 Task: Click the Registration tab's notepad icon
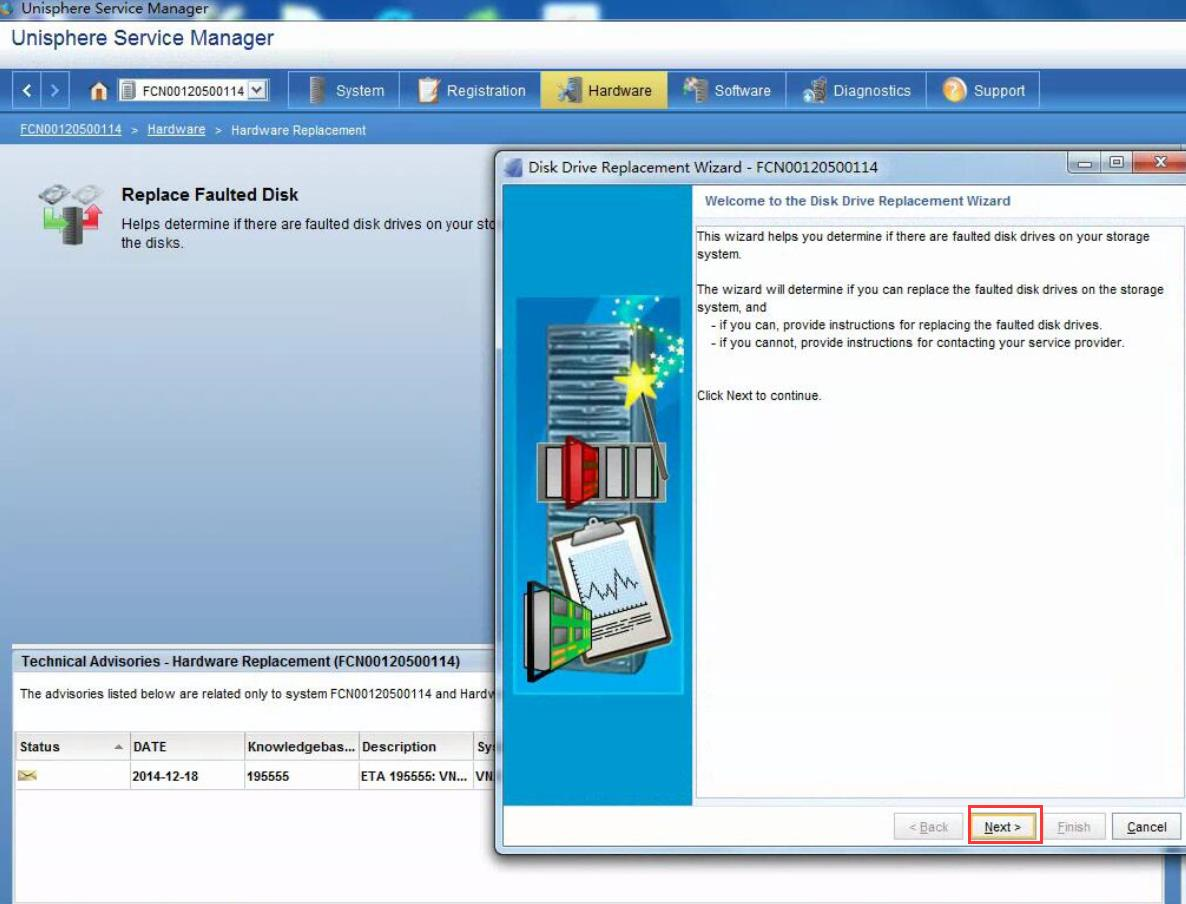click(x=428, y=90)
